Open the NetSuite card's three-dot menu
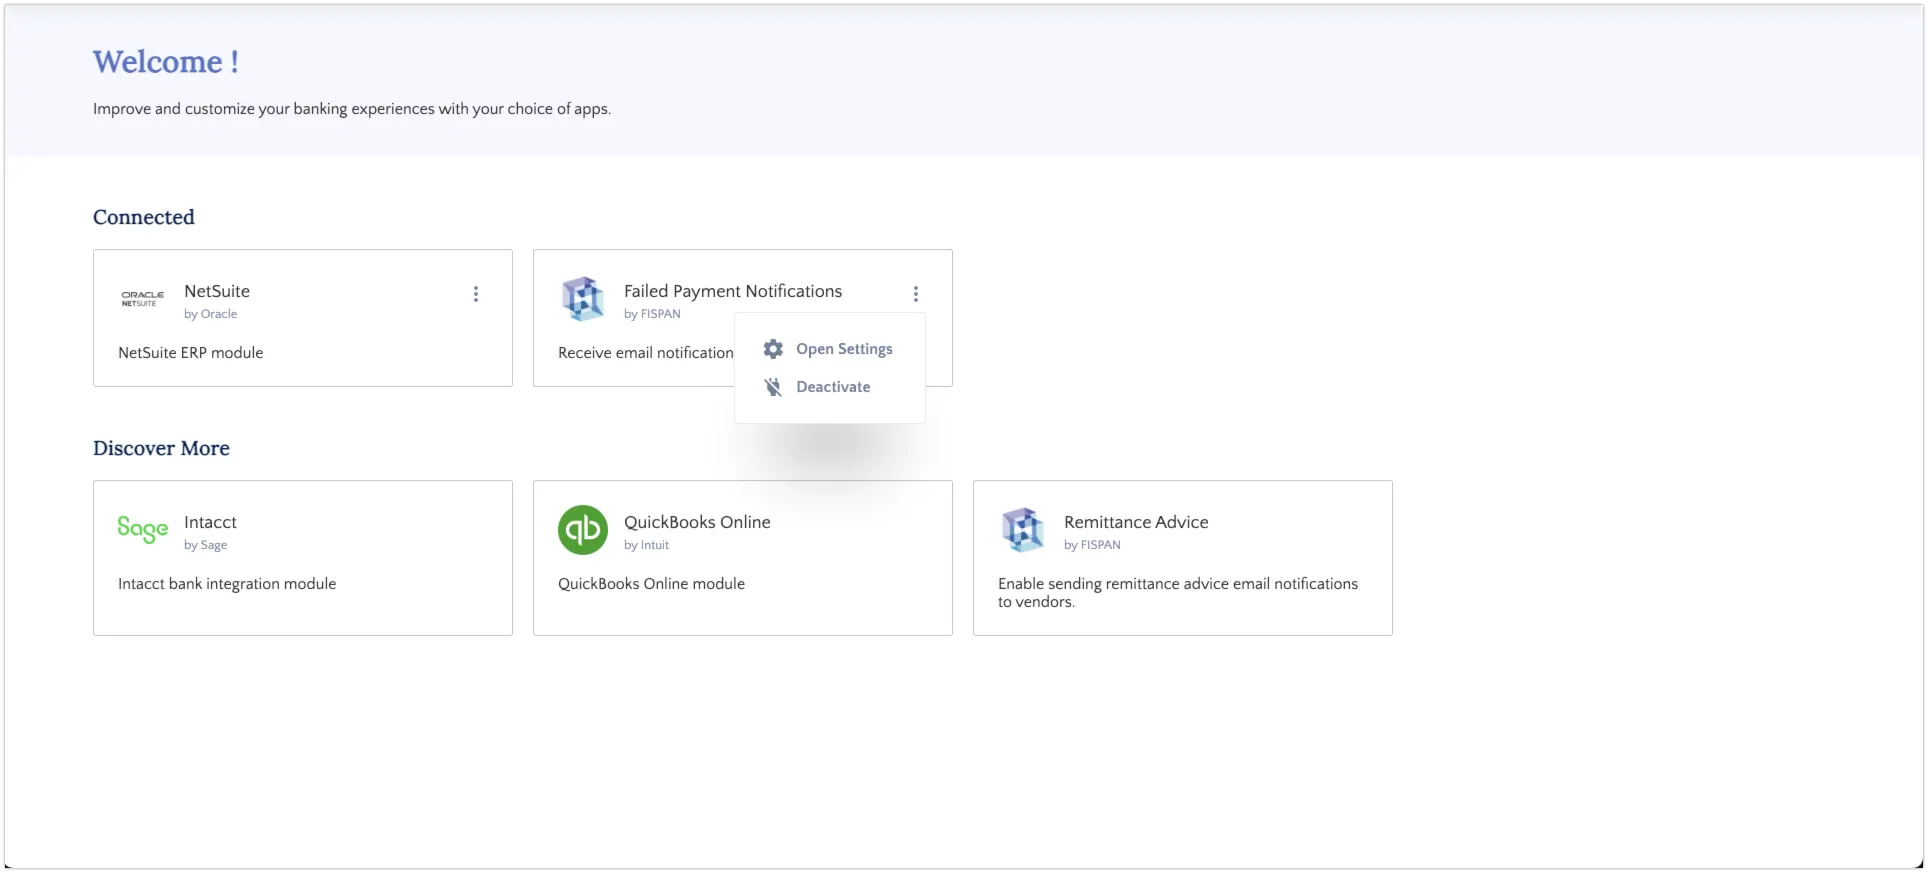 (476, 294)
